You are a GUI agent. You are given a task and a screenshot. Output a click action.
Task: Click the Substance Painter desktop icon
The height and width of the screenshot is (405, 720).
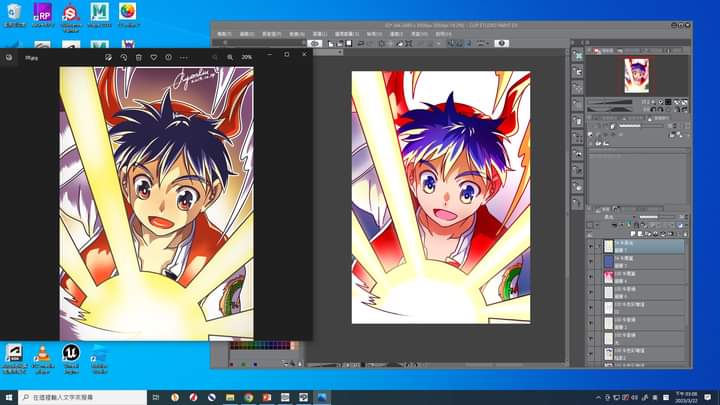pos(71,17)
